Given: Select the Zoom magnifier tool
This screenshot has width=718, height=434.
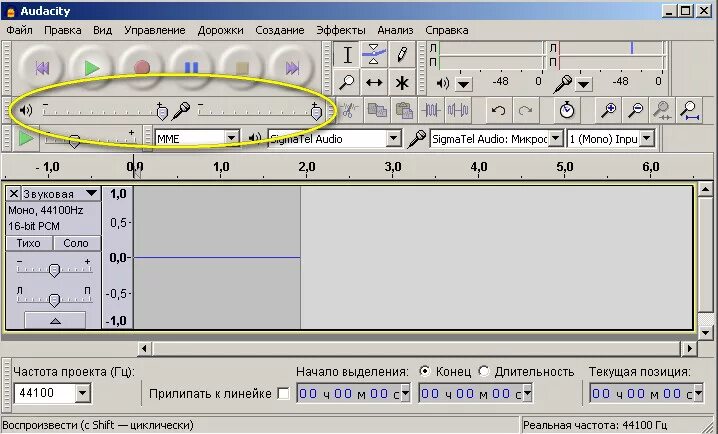Looking at the screenshot, I should [x=347, y=82].
